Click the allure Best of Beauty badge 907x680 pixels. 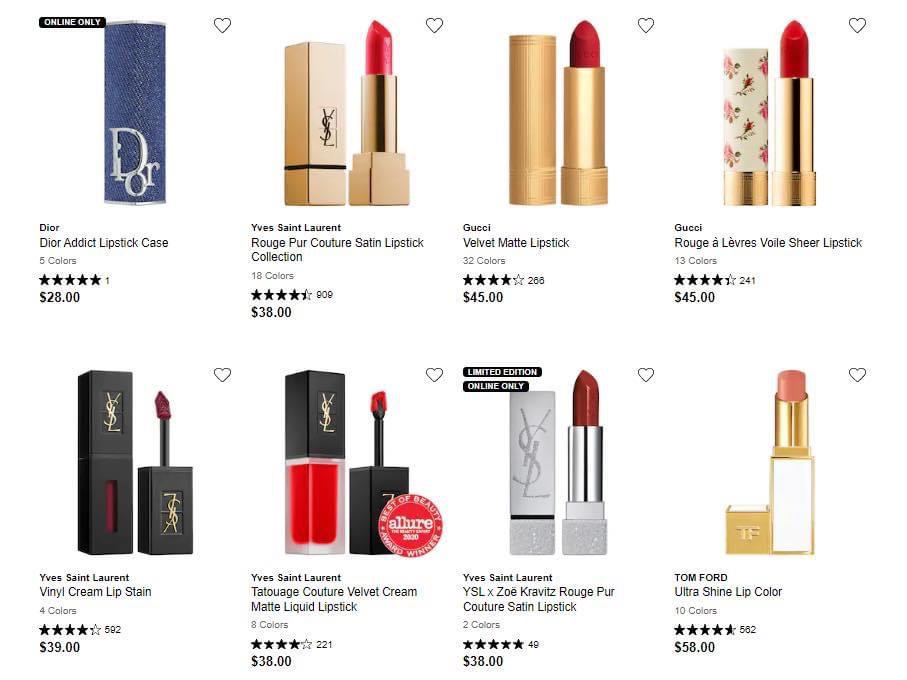(x=410, y=526)
